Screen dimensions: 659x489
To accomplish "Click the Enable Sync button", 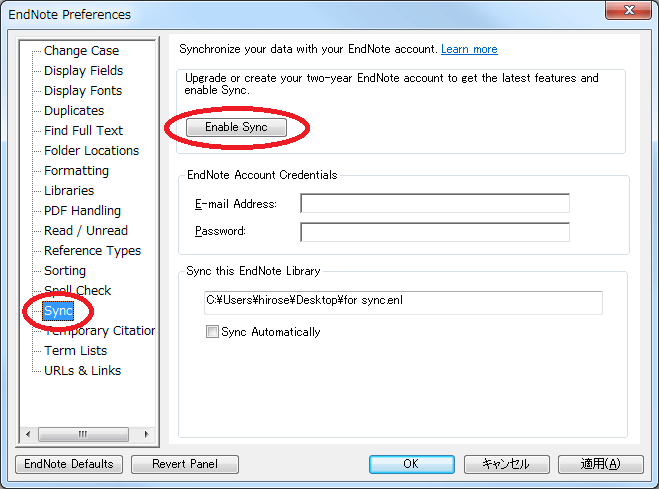I will 236,127.
